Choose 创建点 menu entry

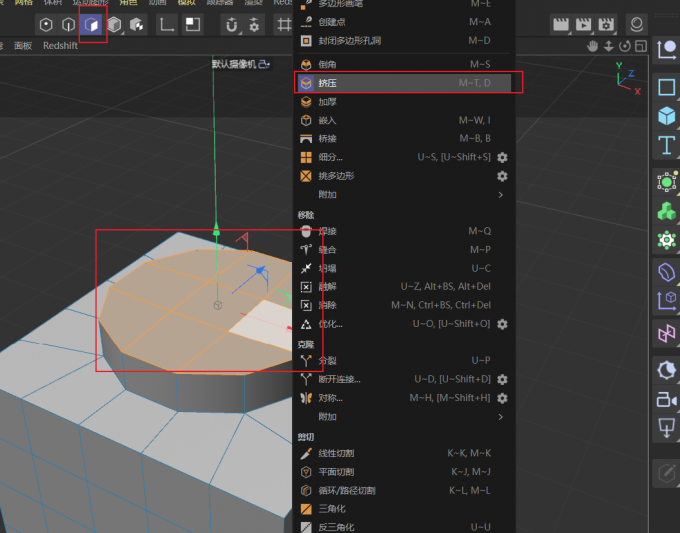tap(404, 22)
